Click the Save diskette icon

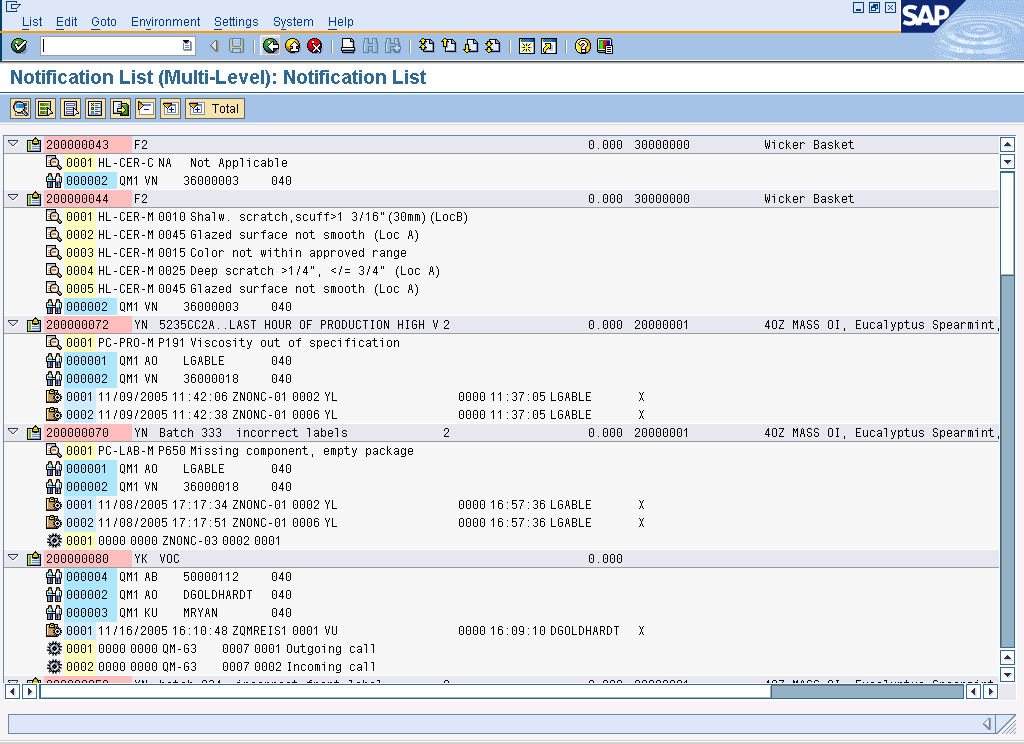click(x=236, y=46)
